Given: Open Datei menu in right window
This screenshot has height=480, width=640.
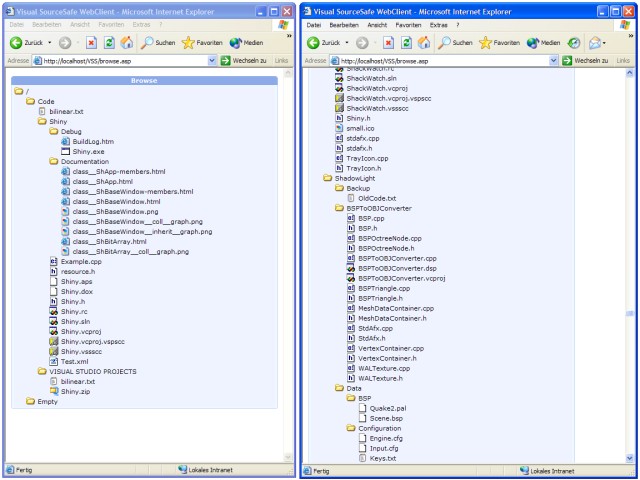Looking at the screenshot, I should (x=313, y=25).
